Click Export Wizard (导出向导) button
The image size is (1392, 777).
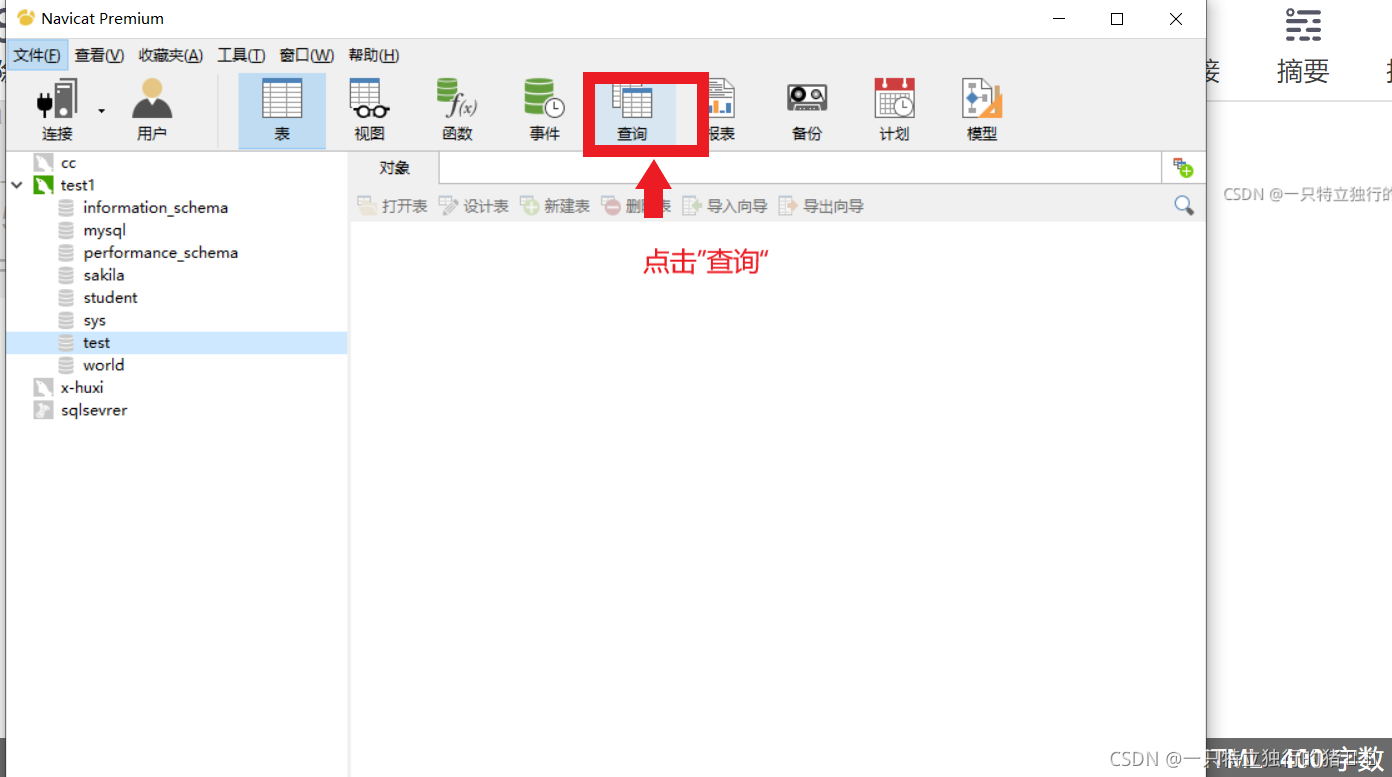[821, 206]
